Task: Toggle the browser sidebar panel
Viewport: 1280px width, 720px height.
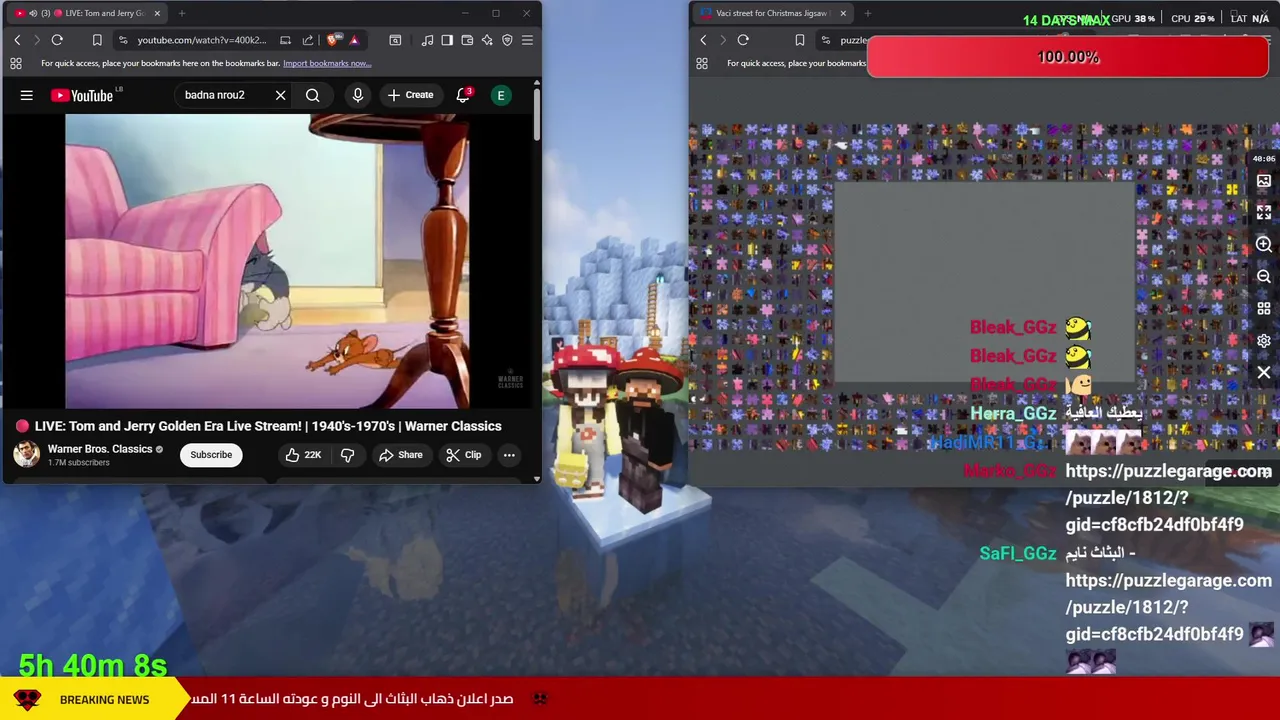Action: click(x=447, y=40)
